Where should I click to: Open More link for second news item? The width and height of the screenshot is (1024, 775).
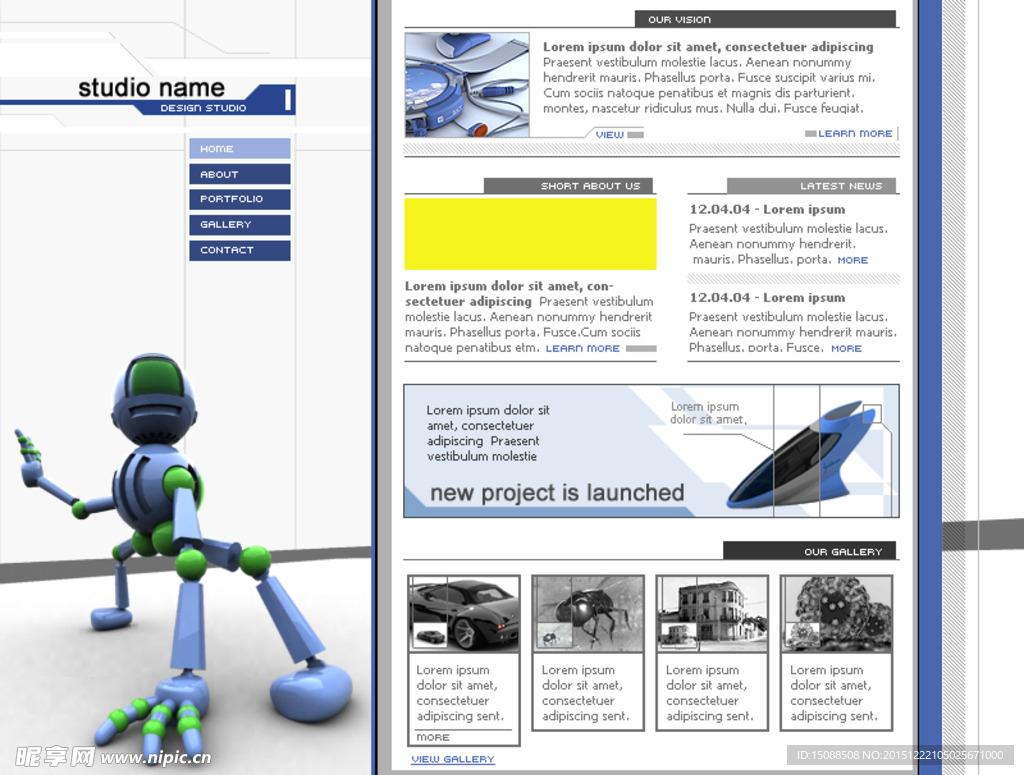[x=845, y=348]
